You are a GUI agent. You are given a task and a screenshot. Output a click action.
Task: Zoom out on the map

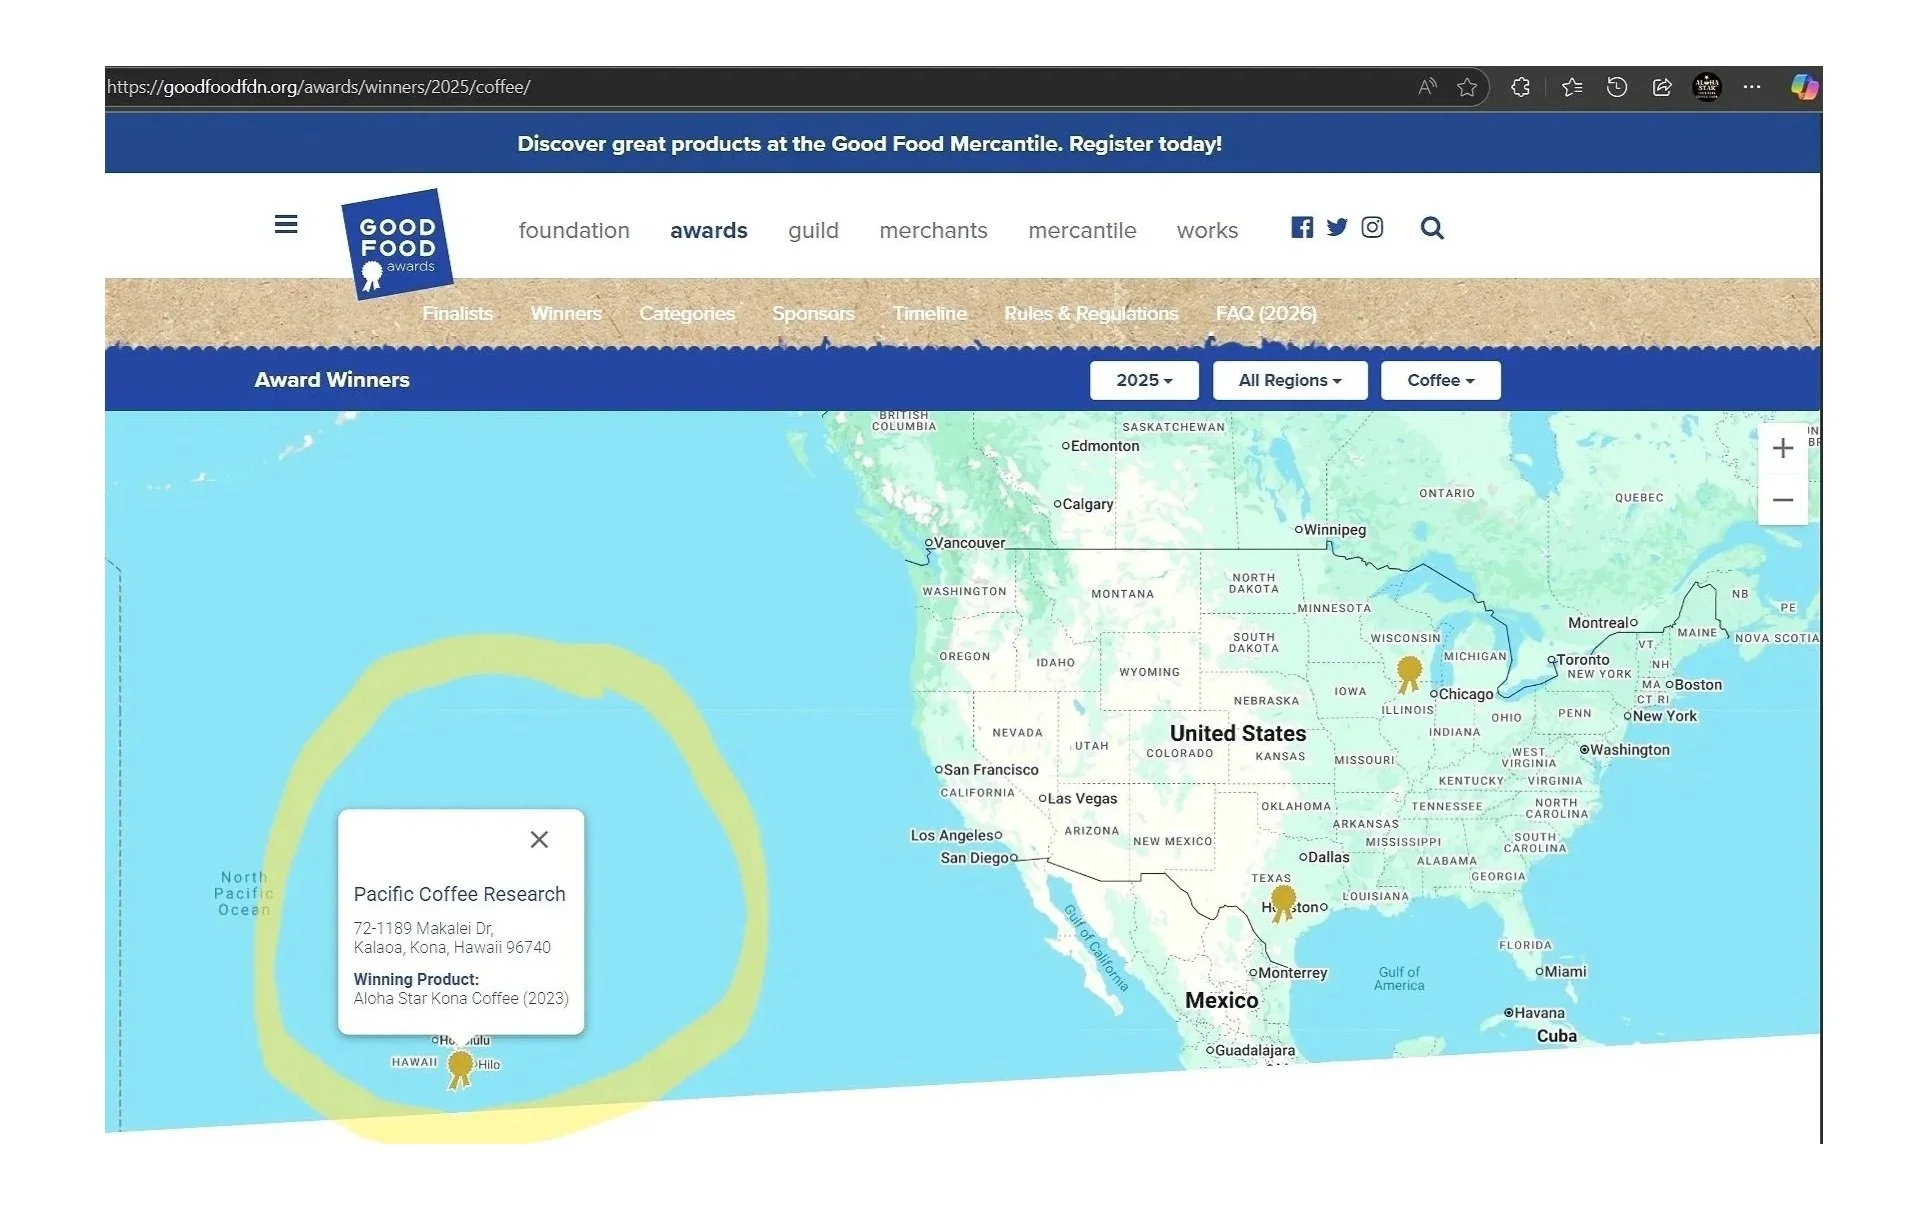coord(1783,500)
